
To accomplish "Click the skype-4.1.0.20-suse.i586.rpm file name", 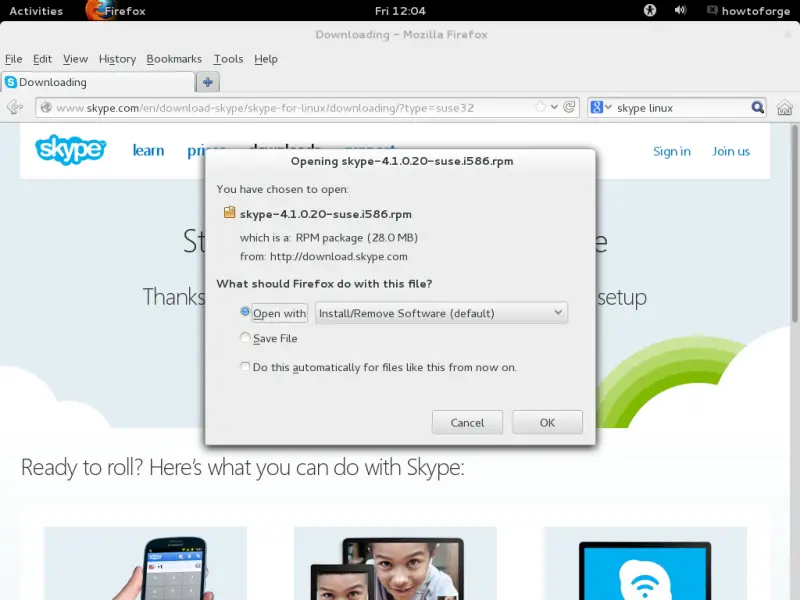I will (326, 214).
